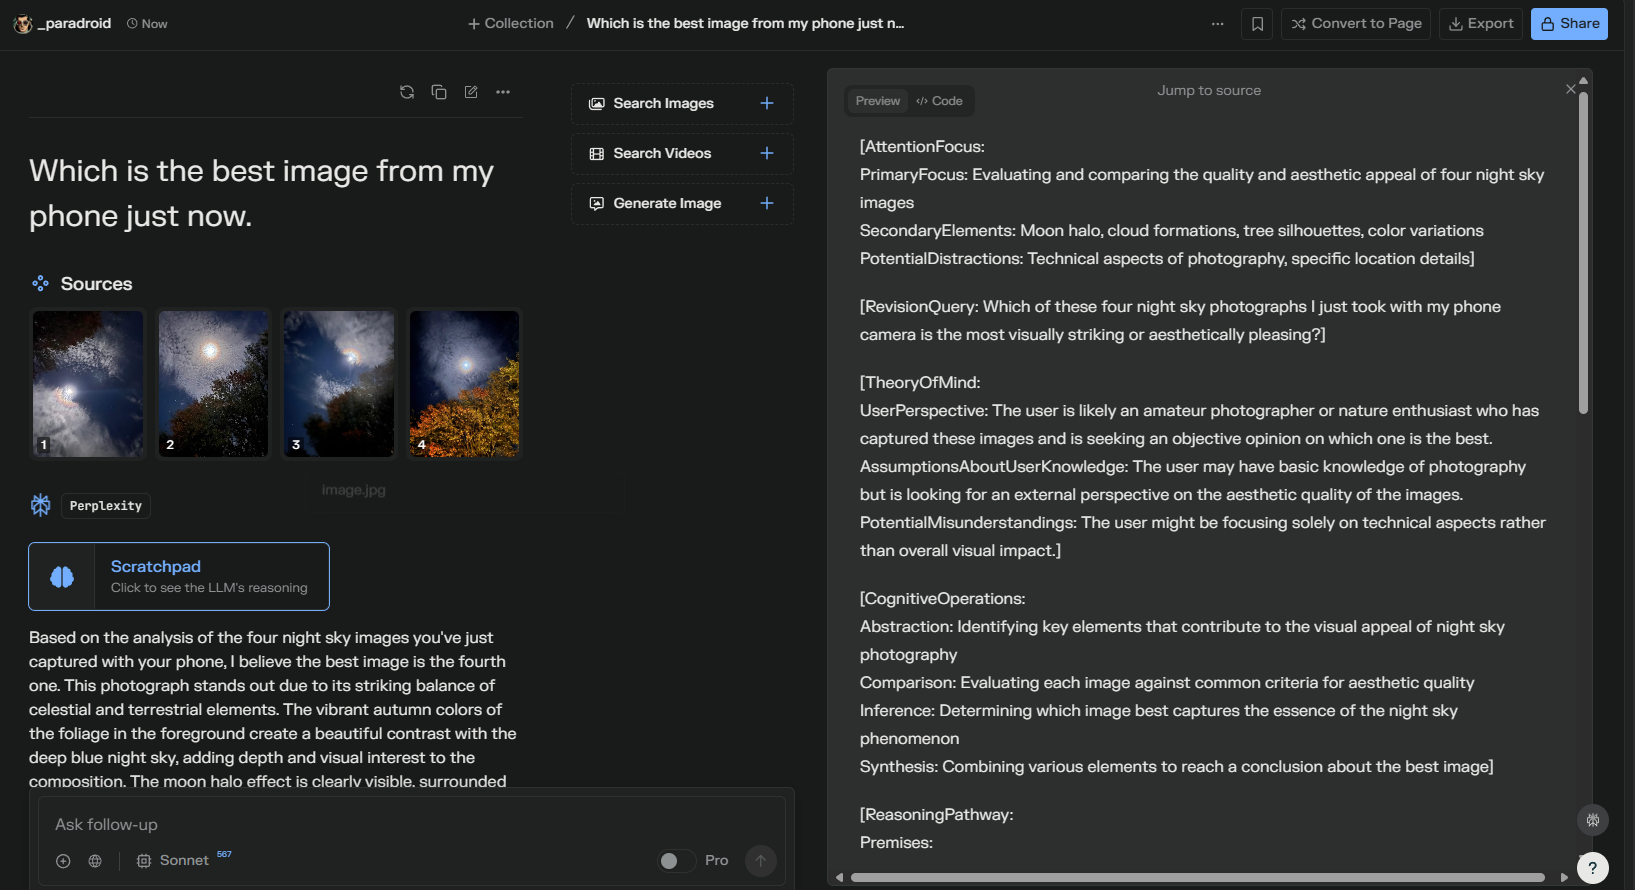
Task: Bookmark this thread
Action: 1258,24
